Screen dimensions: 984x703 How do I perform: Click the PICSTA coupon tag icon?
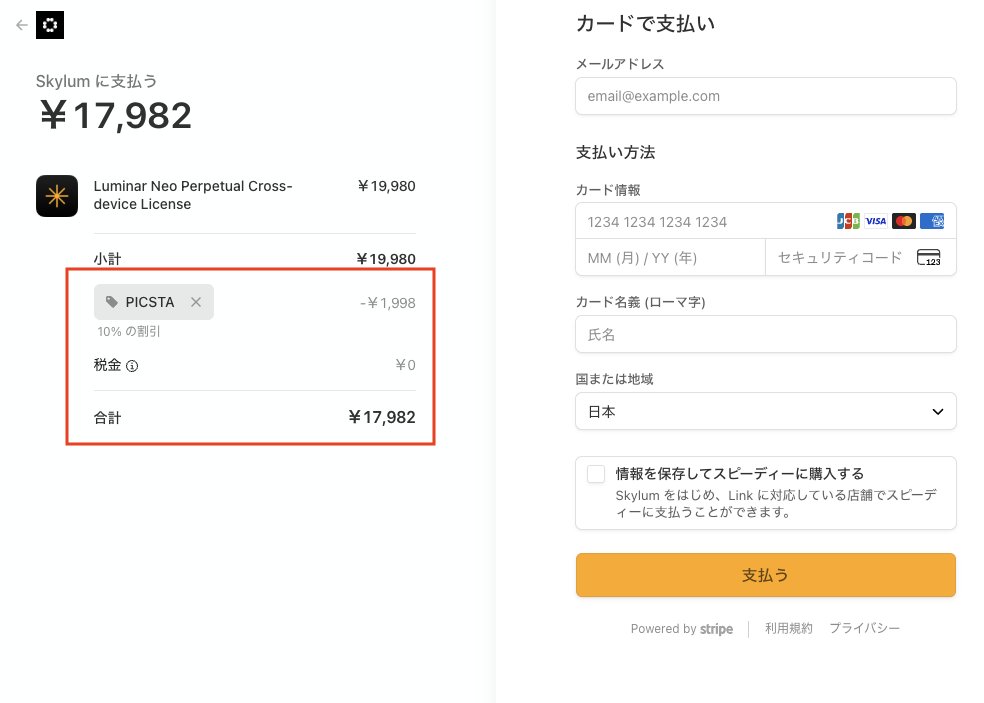coord(112,302)
